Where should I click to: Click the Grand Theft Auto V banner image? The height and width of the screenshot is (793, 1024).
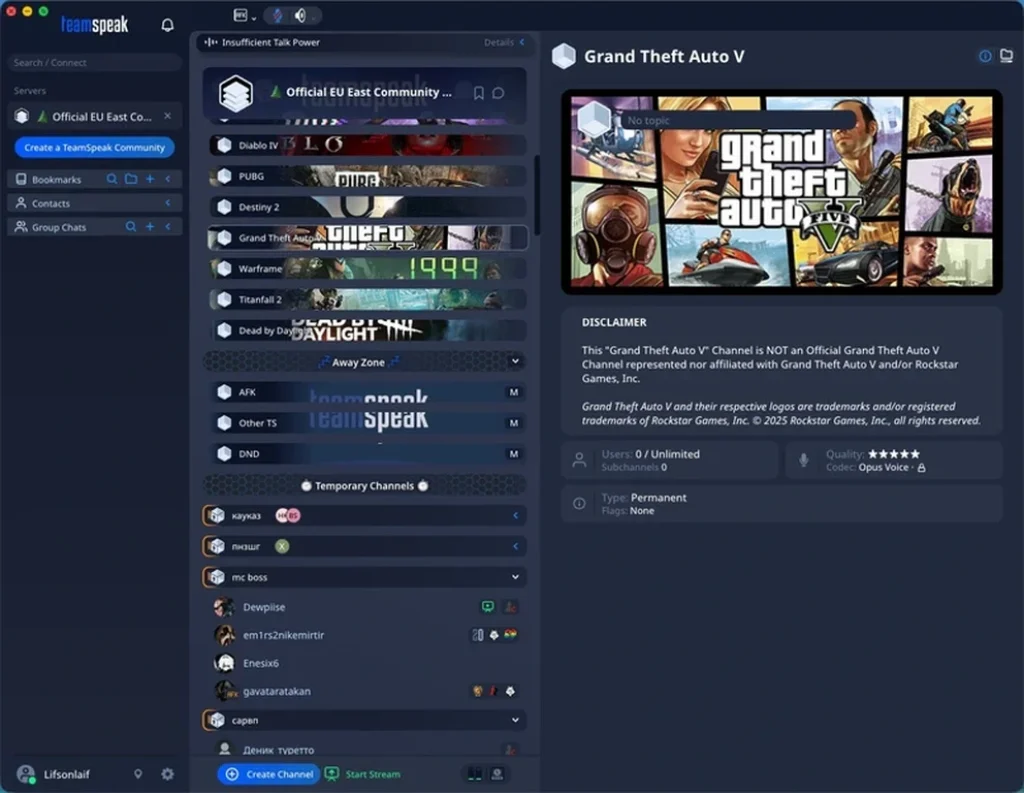[782, 191]
